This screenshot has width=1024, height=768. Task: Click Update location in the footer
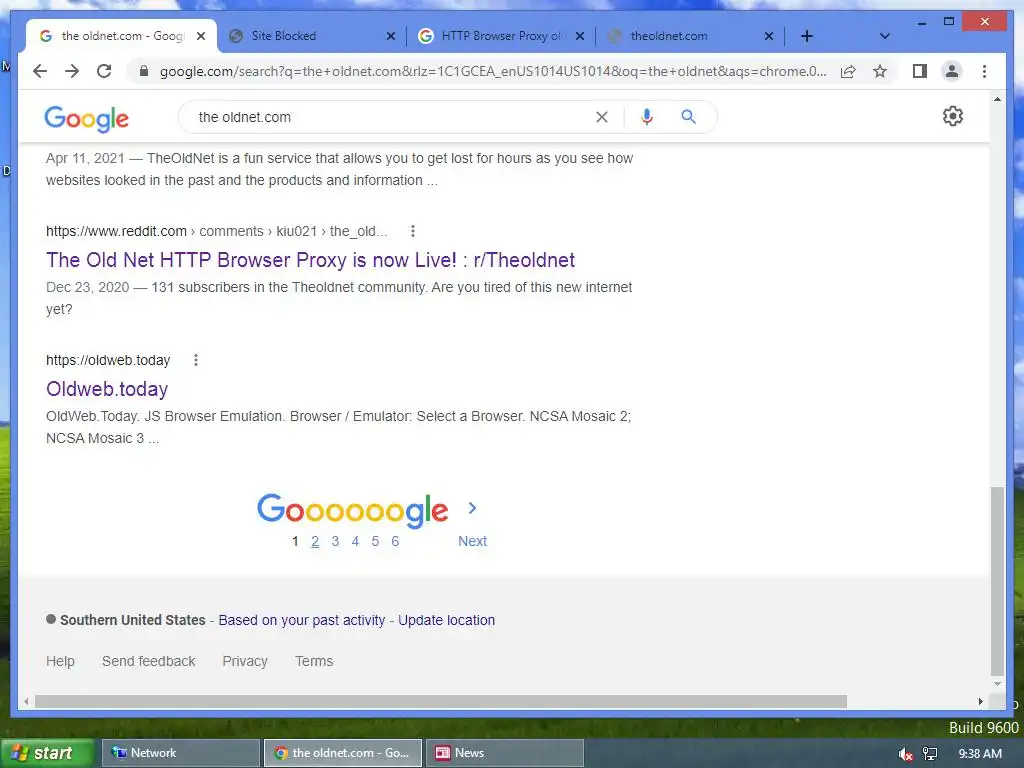point(447,620)
